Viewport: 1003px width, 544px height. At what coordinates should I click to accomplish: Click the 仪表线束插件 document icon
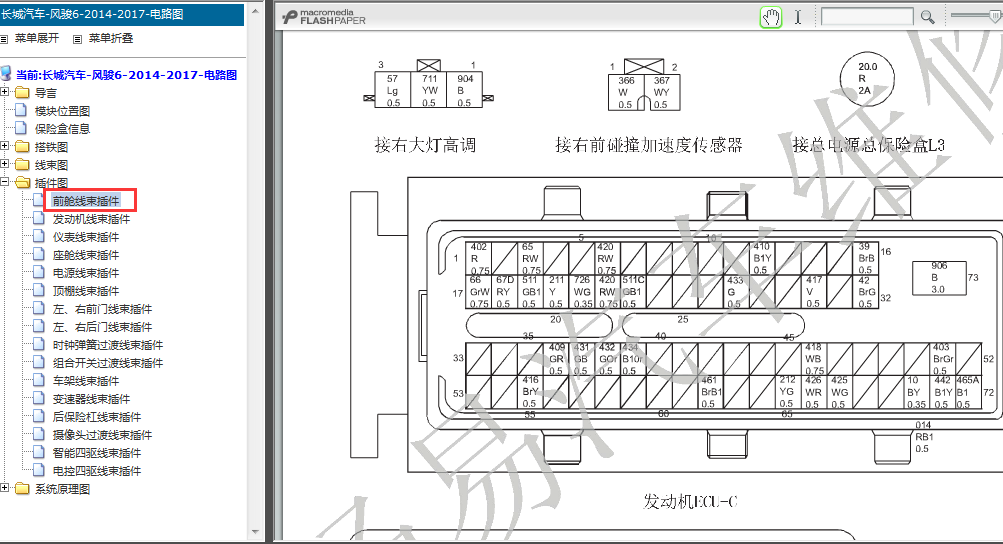click(x=38, y=236)
